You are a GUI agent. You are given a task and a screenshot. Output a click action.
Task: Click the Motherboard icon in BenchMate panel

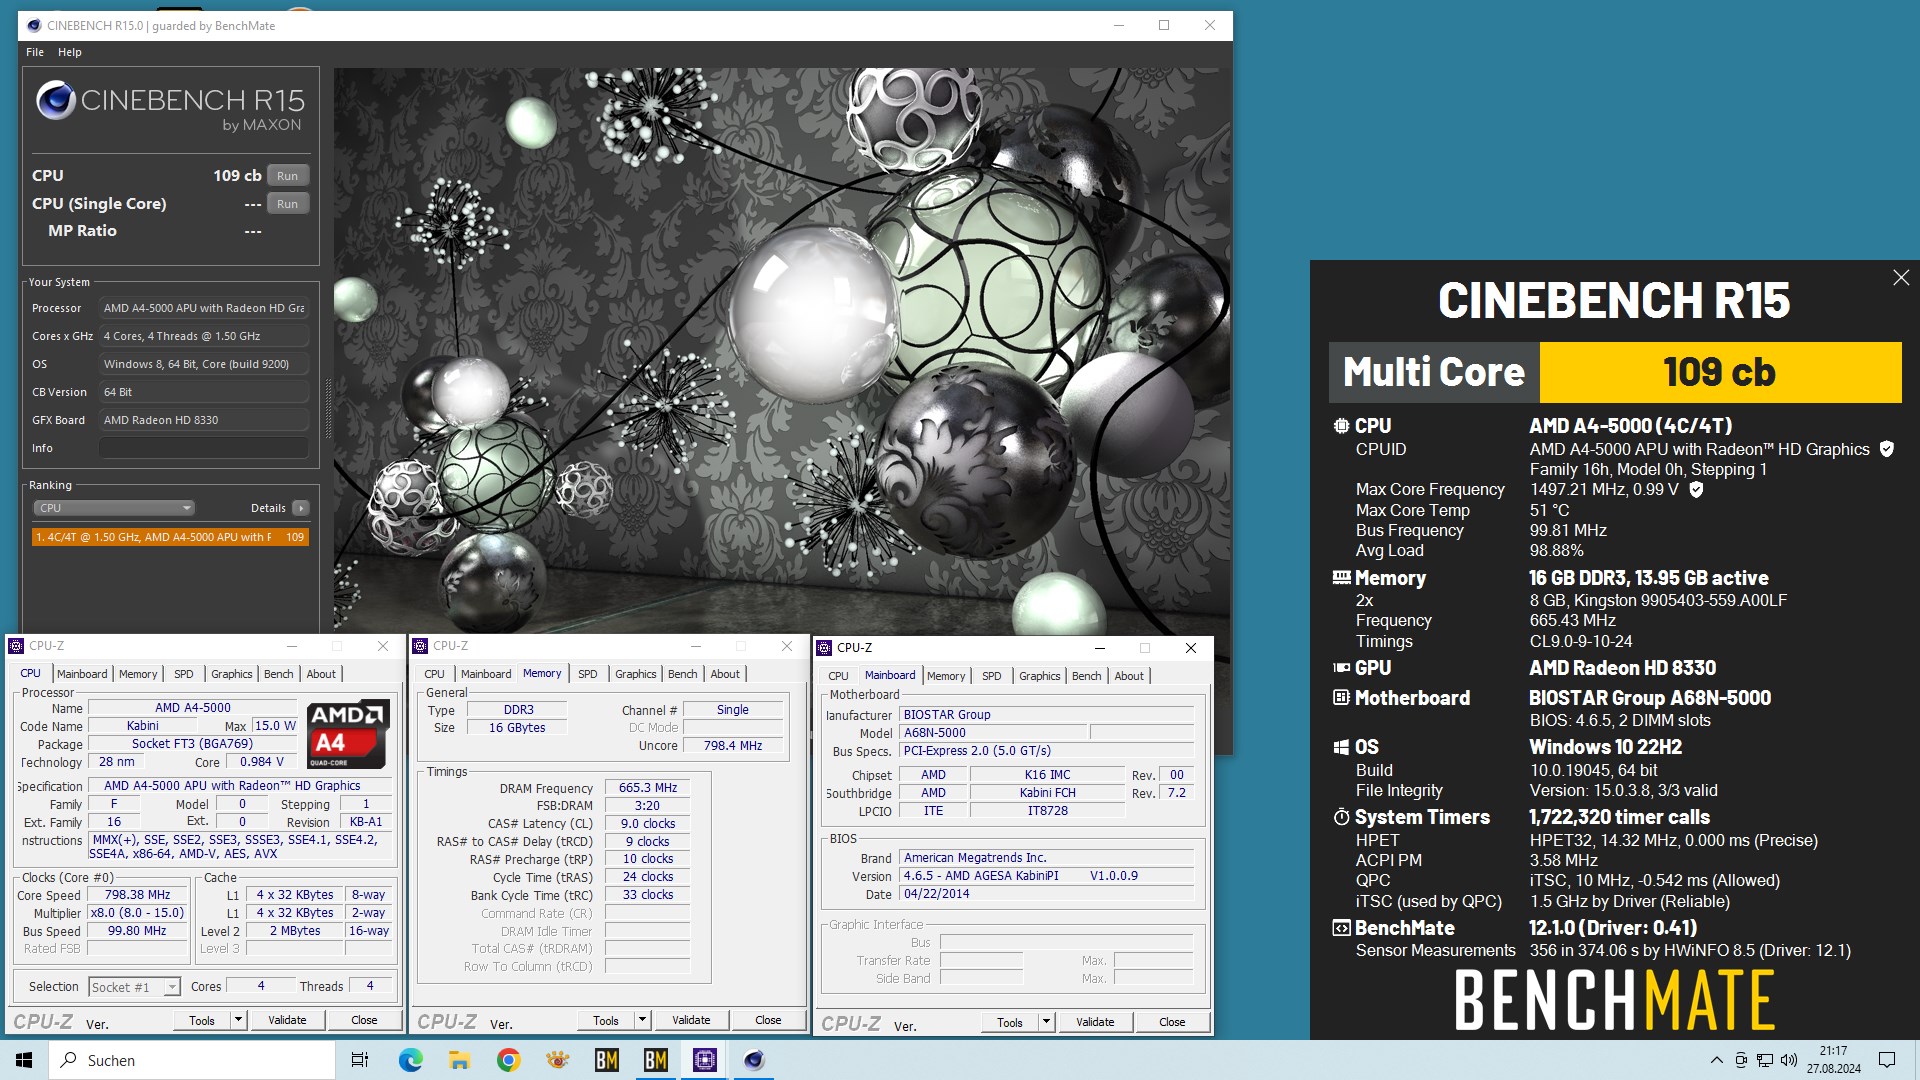1341,698
